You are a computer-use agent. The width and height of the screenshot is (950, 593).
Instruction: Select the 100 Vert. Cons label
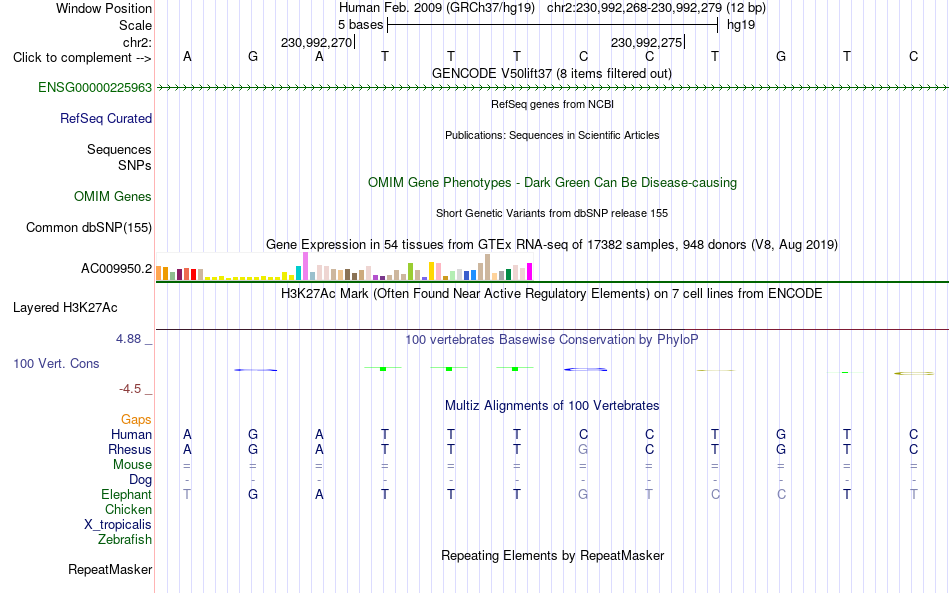pyautogui.click(x=56, y=363)
